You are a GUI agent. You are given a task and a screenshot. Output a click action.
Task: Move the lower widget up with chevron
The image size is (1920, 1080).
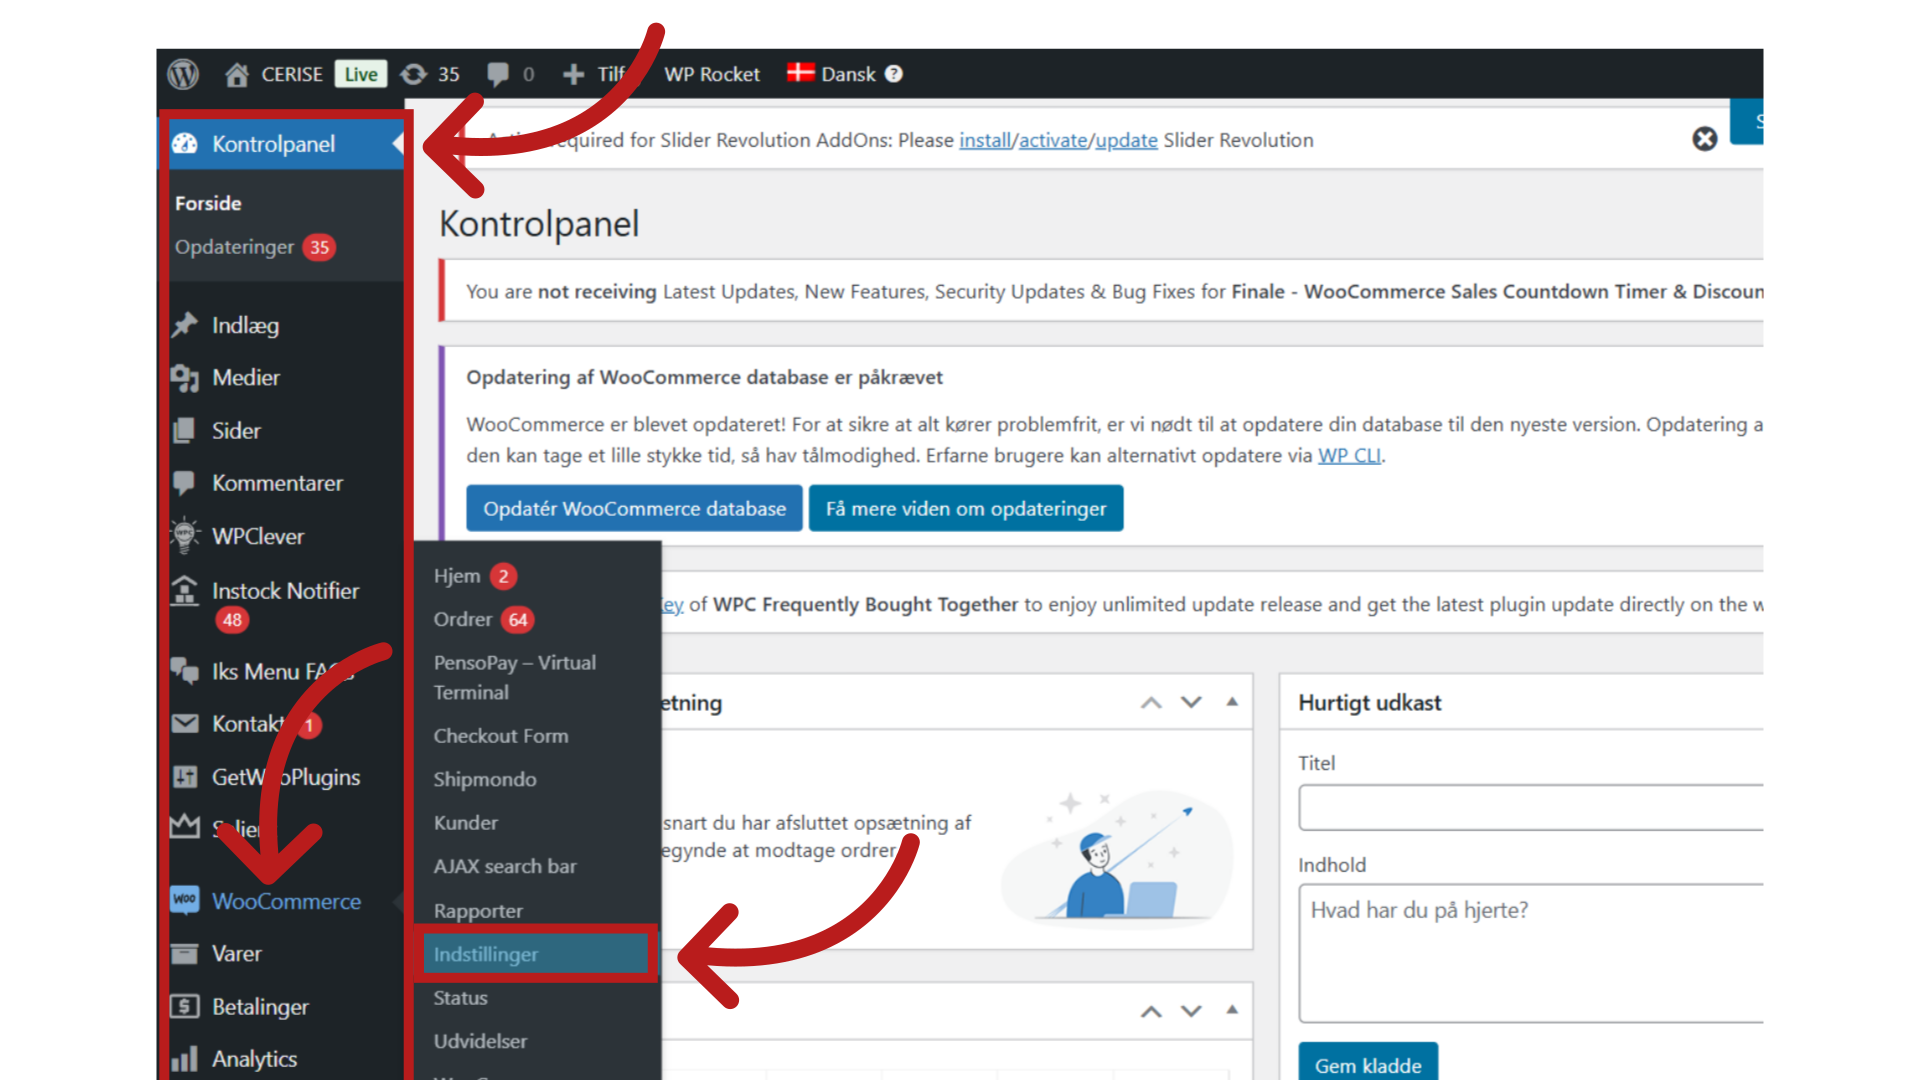pyautogui.click(x=1151, y=1011)
